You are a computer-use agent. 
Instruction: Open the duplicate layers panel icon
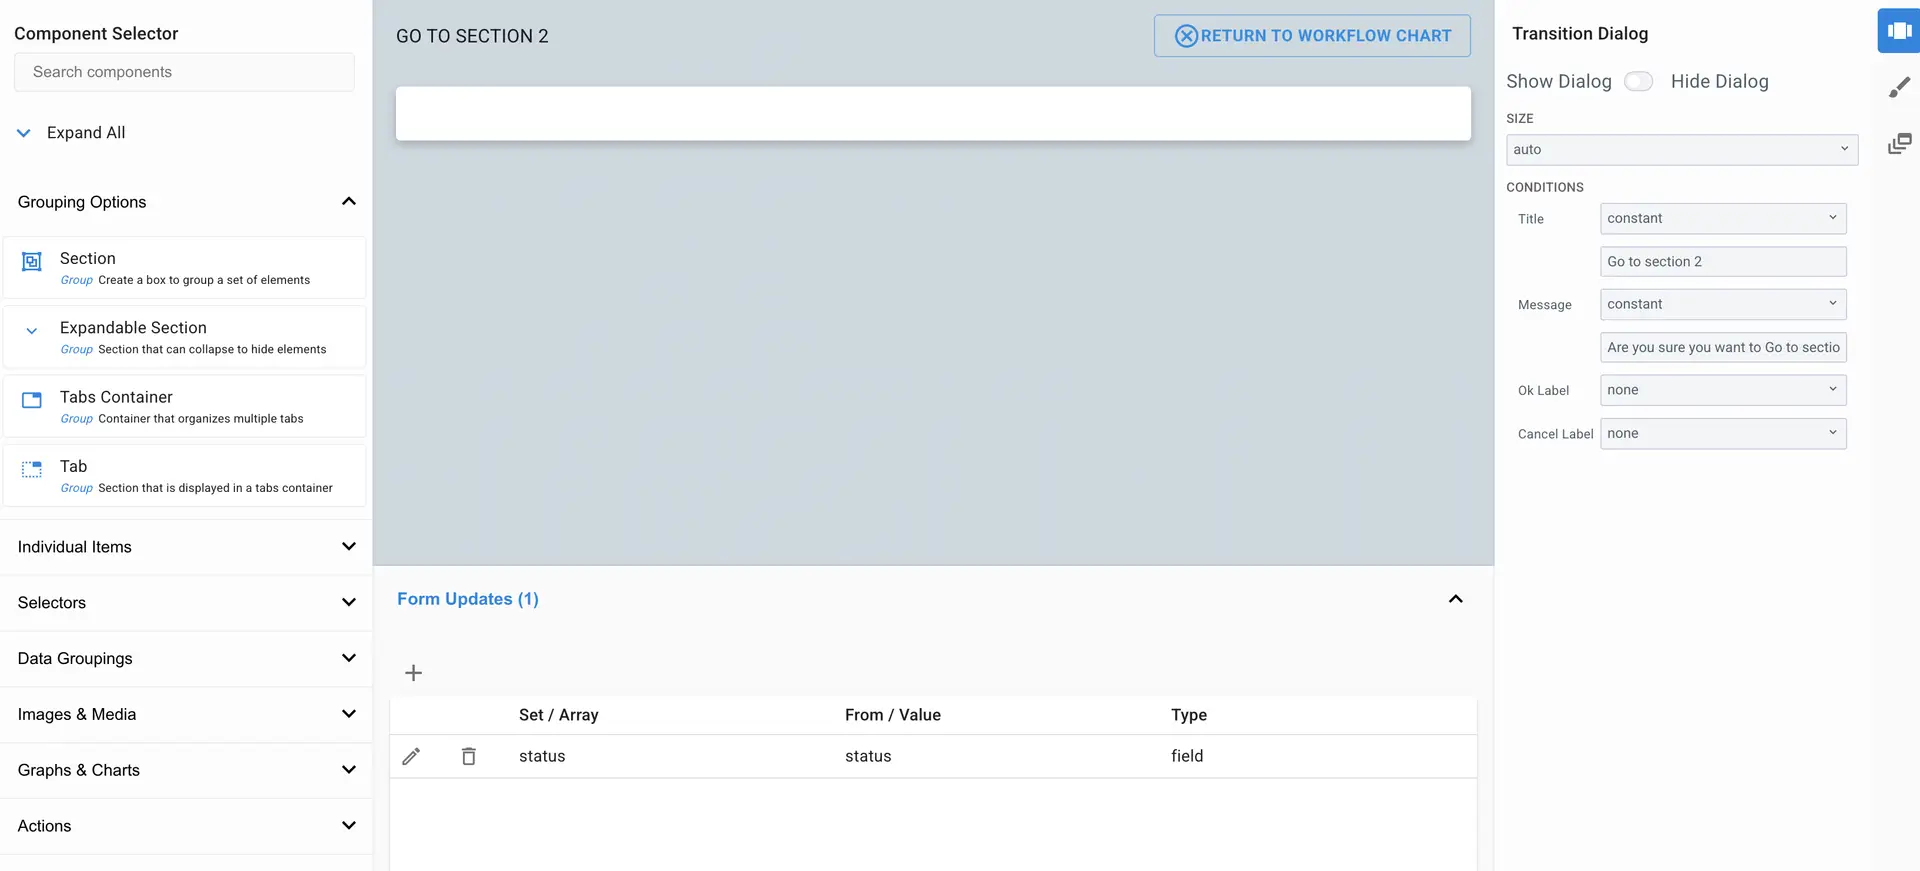point(1899,144)
